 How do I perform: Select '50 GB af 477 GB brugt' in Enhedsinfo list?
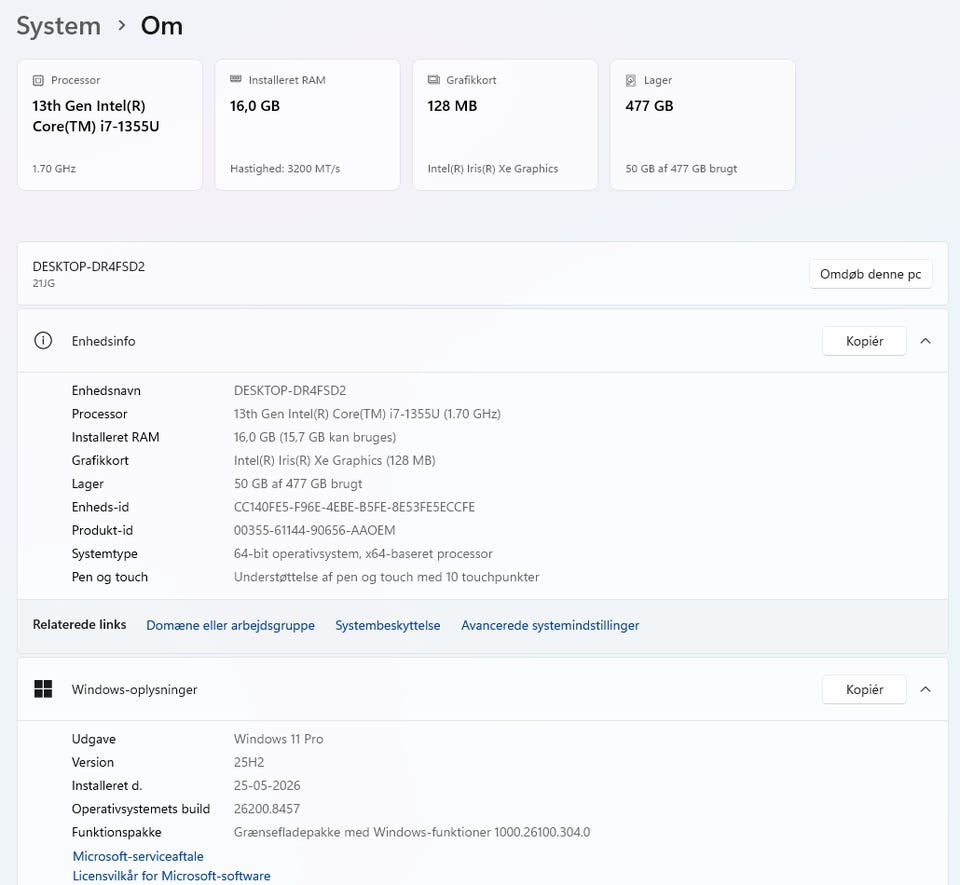(298, 484)
